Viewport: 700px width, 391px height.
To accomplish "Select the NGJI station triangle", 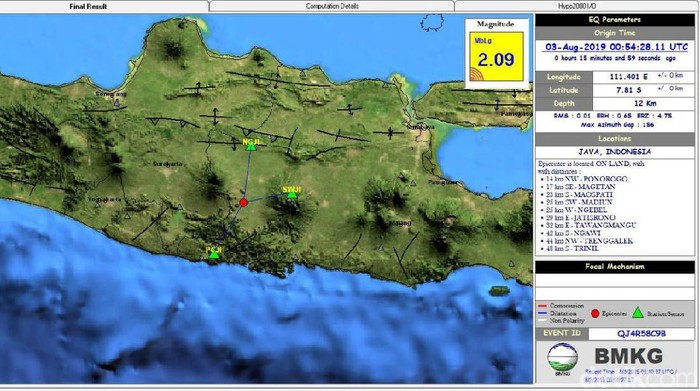I will tap(251, 146).
